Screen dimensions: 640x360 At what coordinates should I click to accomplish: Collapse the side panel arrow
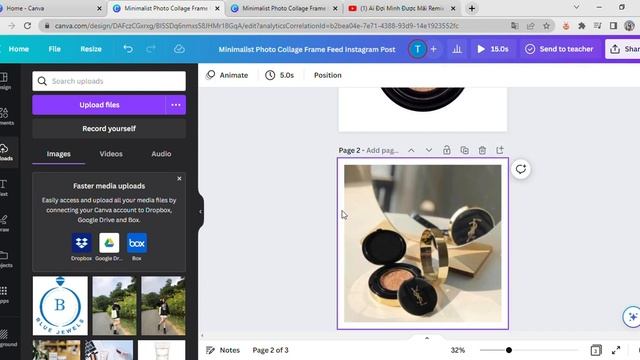point(200,211)
